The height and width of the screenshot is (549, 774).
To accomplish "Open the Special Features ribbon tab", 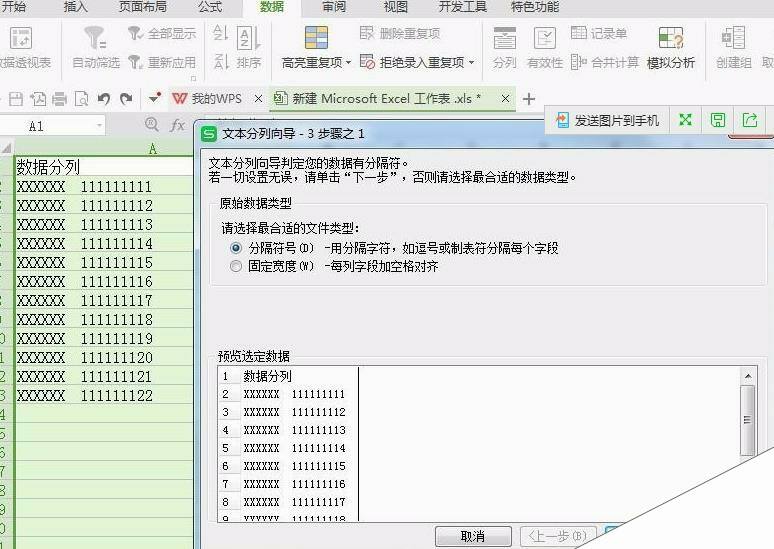I will [535, 7].
